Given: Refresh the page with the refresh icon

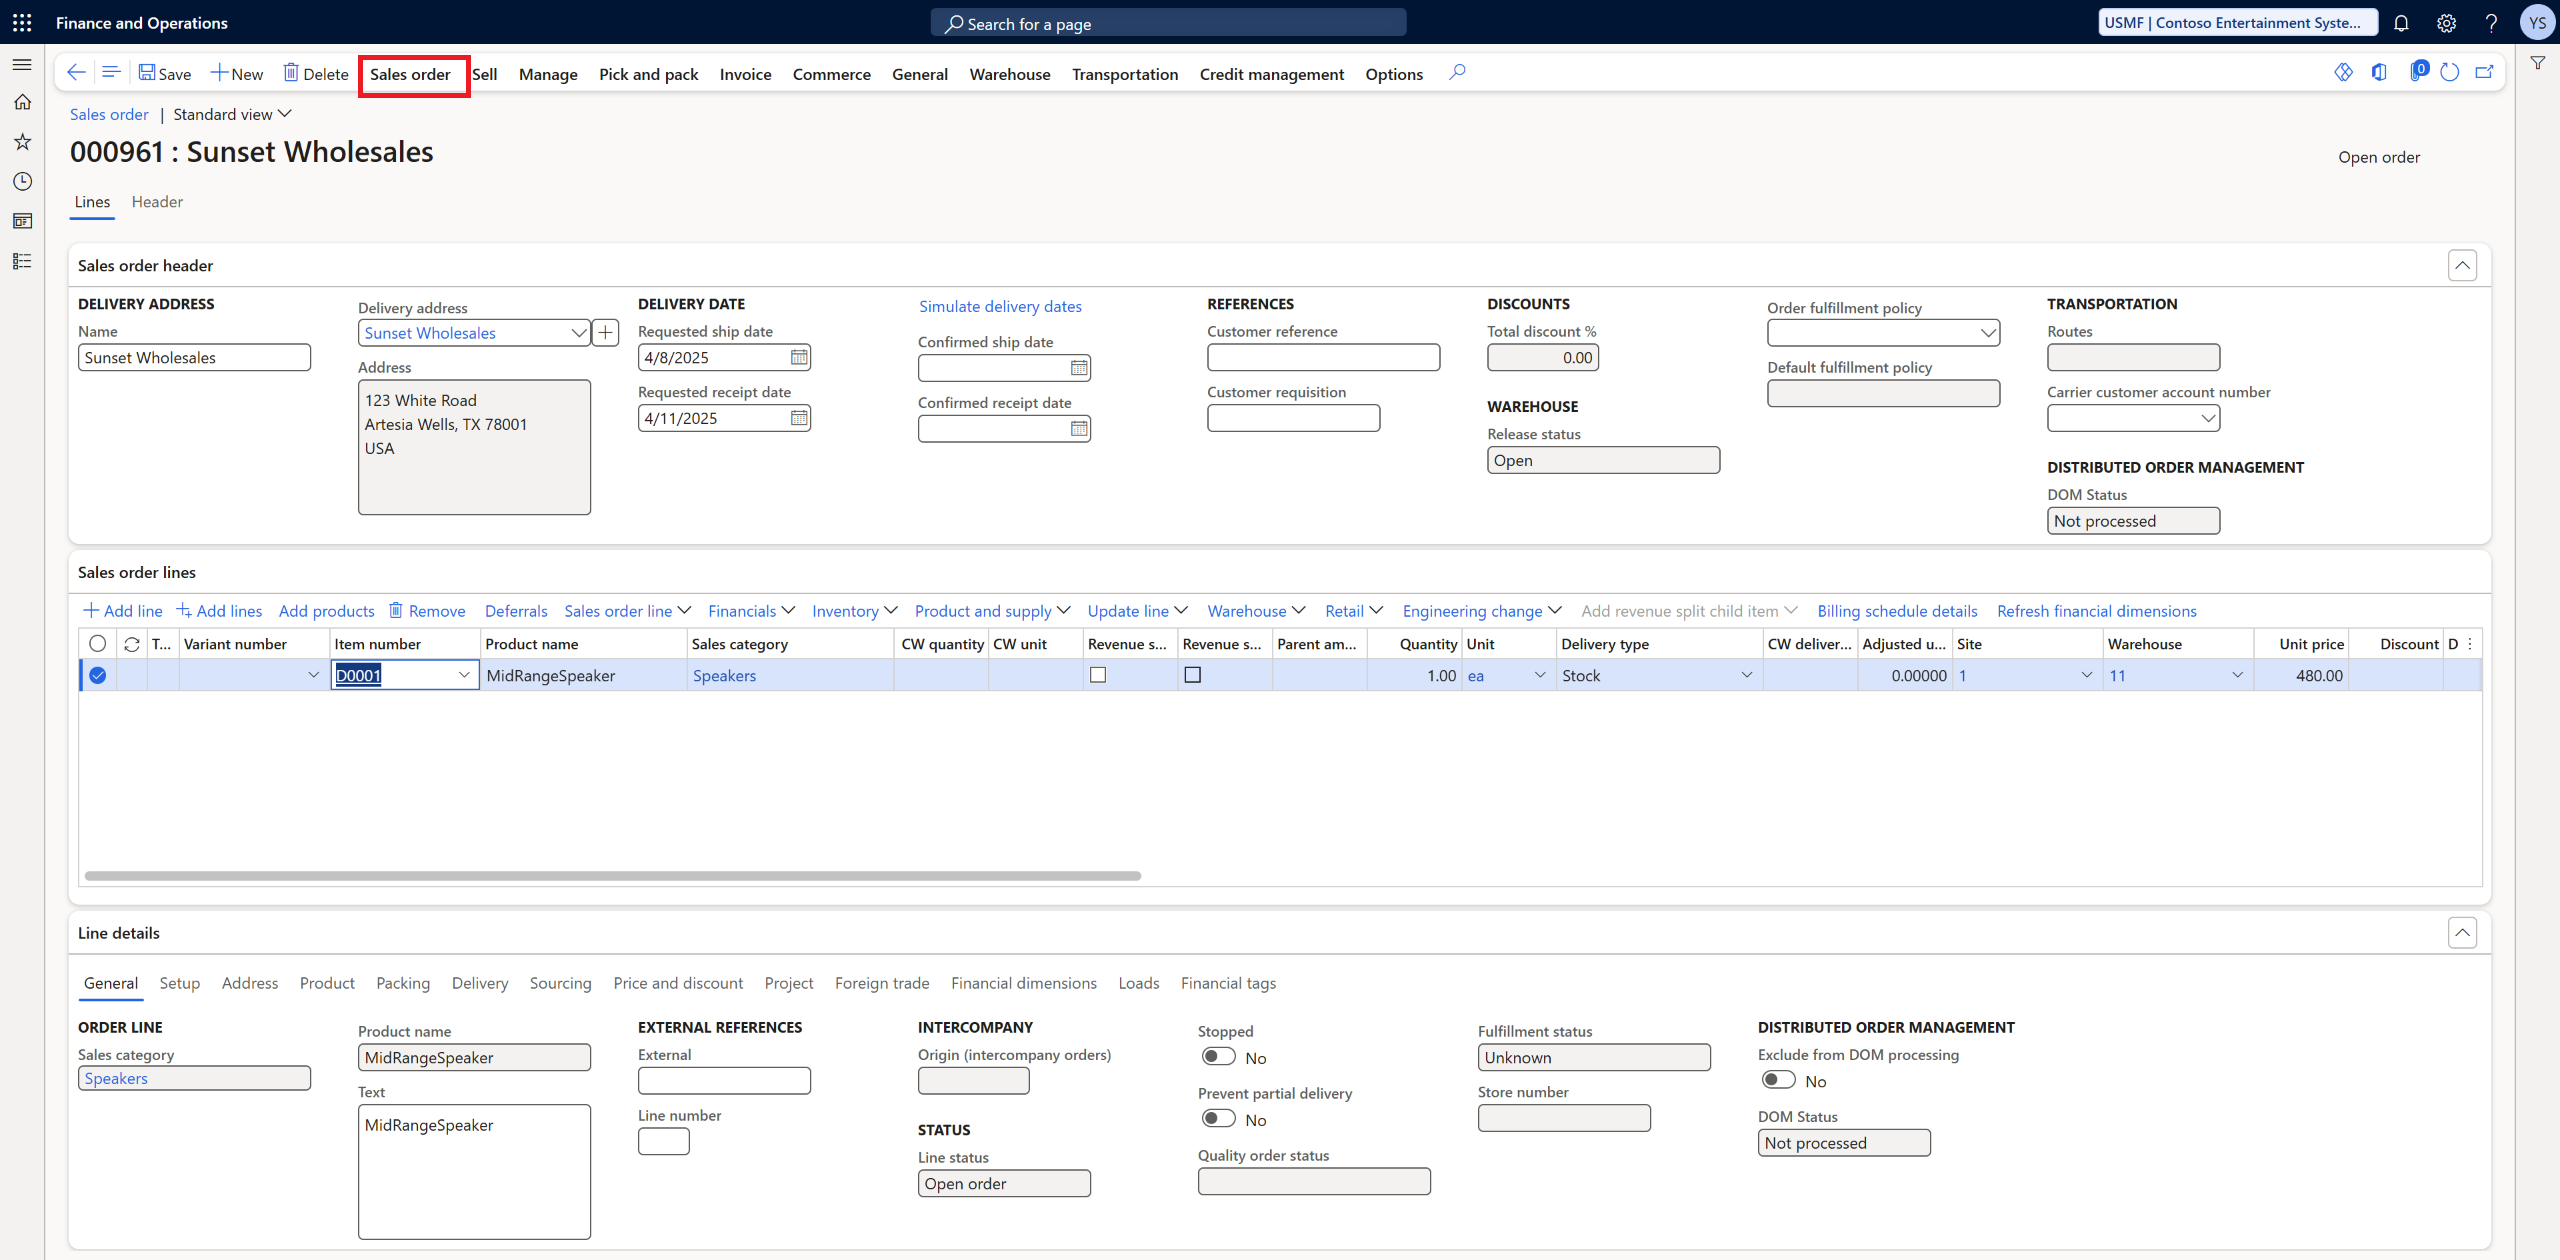Looking at the screenshot, I should (2450, 72).
